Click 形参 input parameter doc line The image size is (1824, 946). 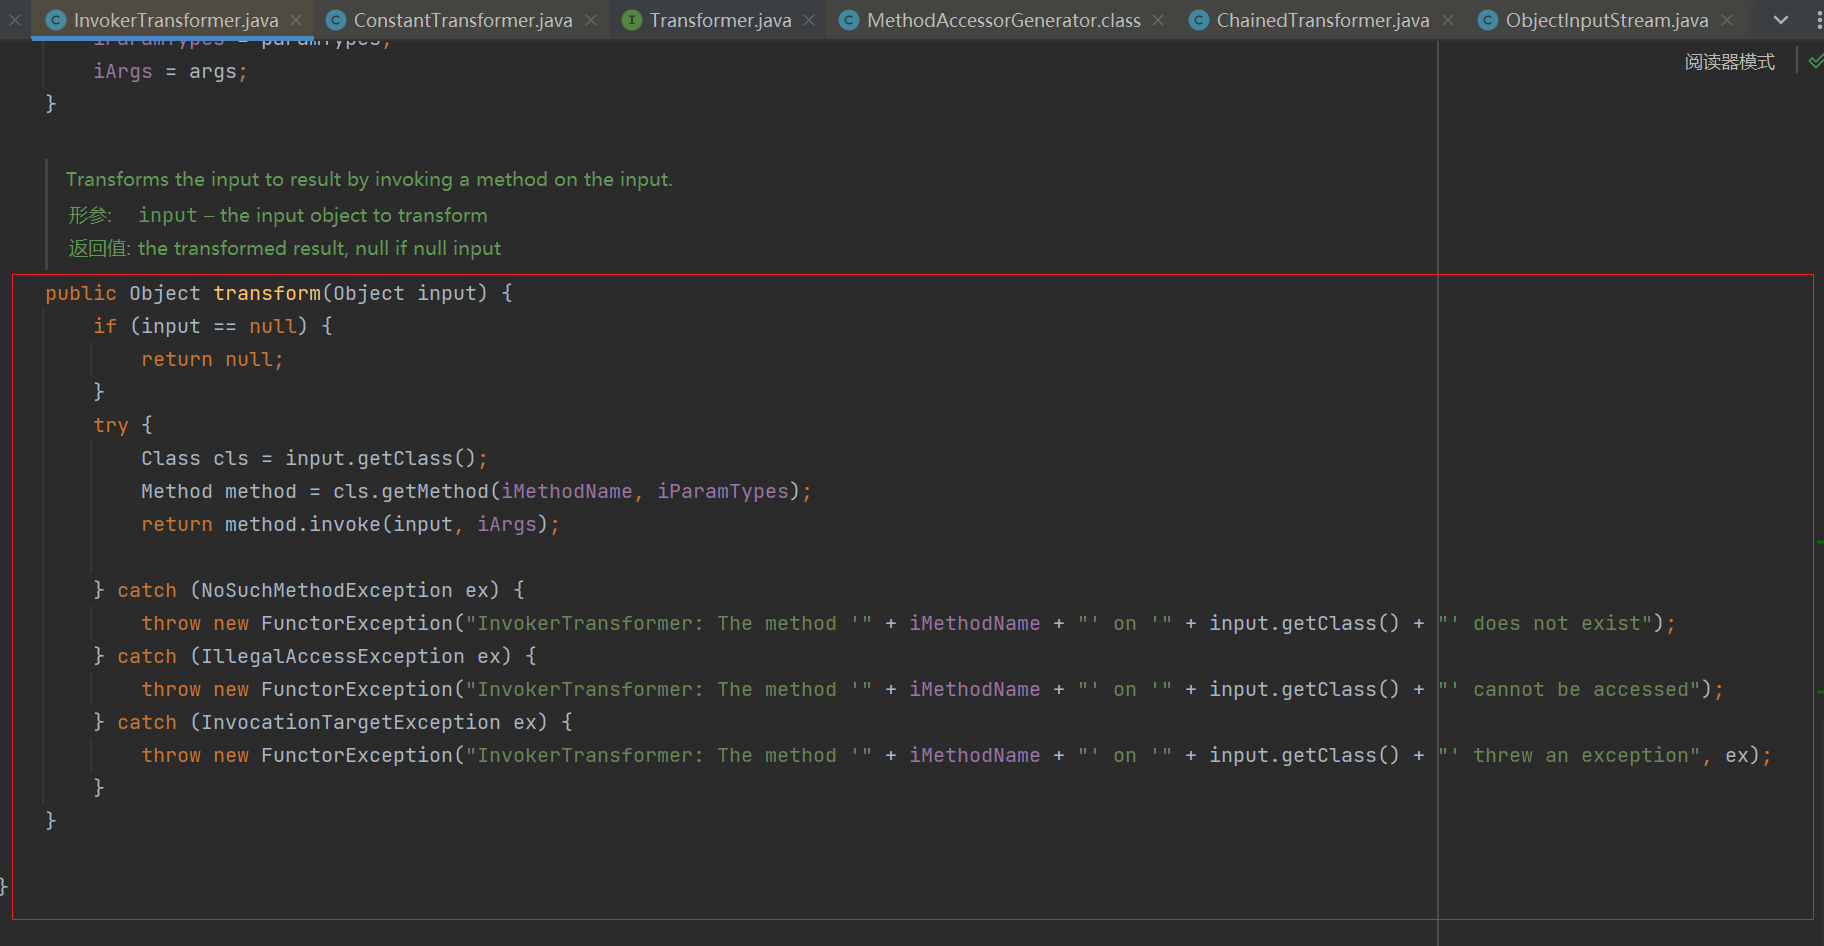278,215
